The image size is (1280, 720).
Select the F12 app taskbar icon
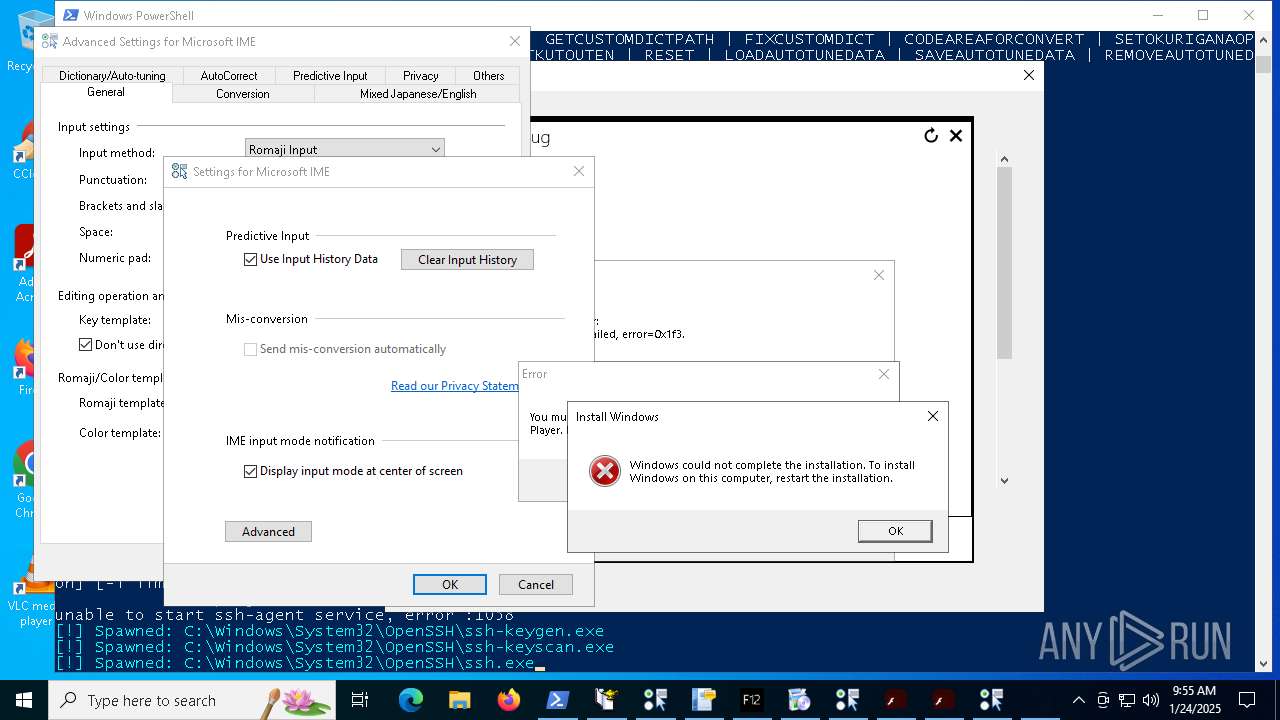tap(751, 700)
